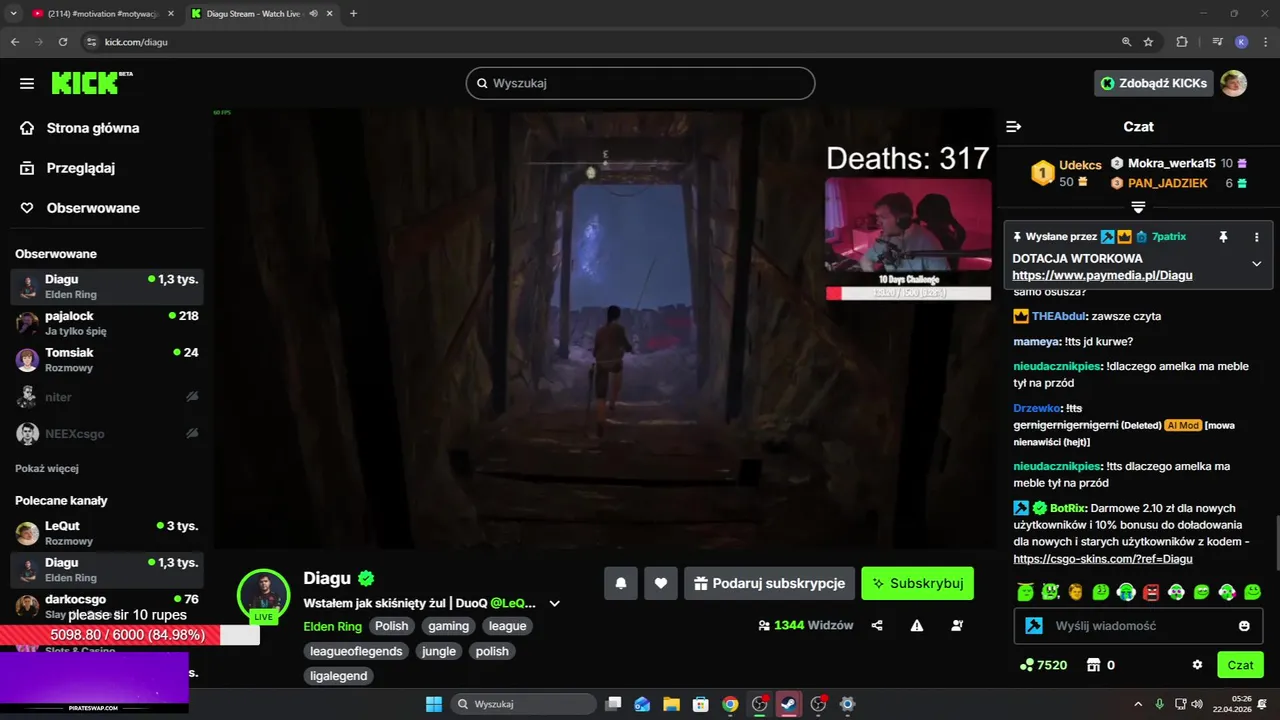
Task: Click the zoom magnifier in the address bar
Action: (x=1126, y=42)
